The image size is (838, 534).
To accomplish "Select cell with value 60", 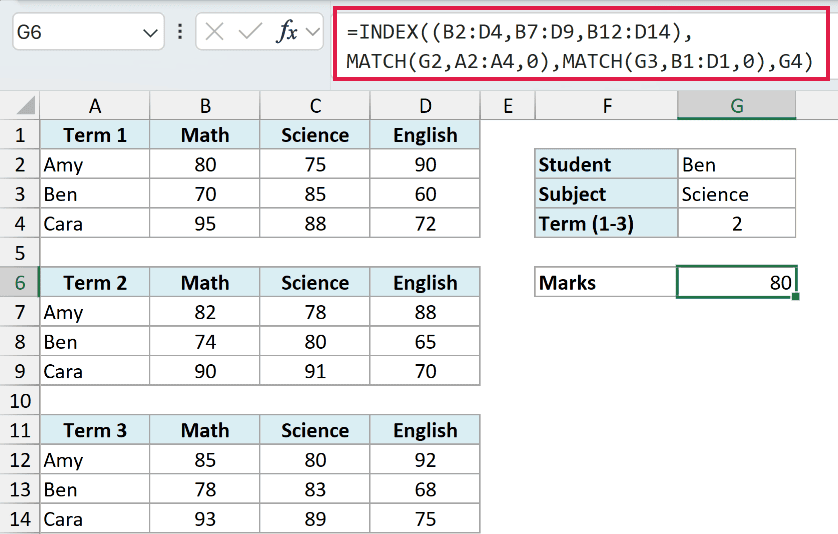I will [425, 194].
